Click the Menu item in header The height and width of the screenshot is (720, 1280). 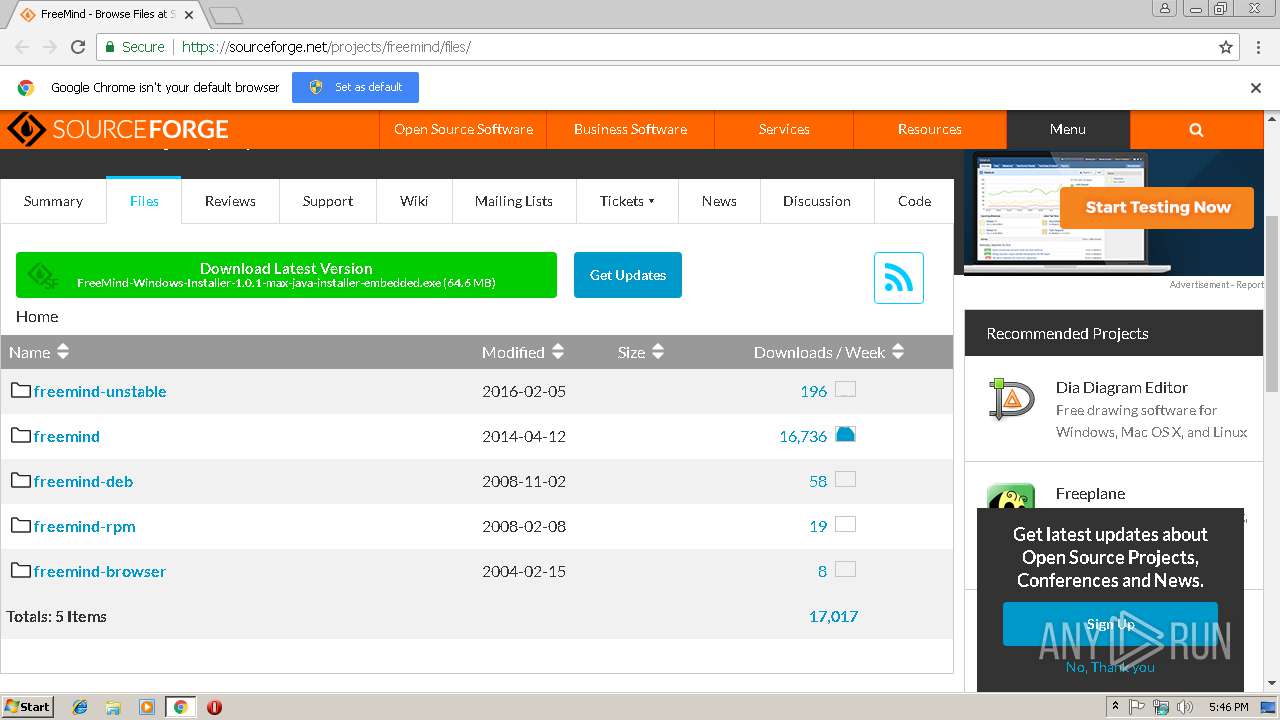1068,129
